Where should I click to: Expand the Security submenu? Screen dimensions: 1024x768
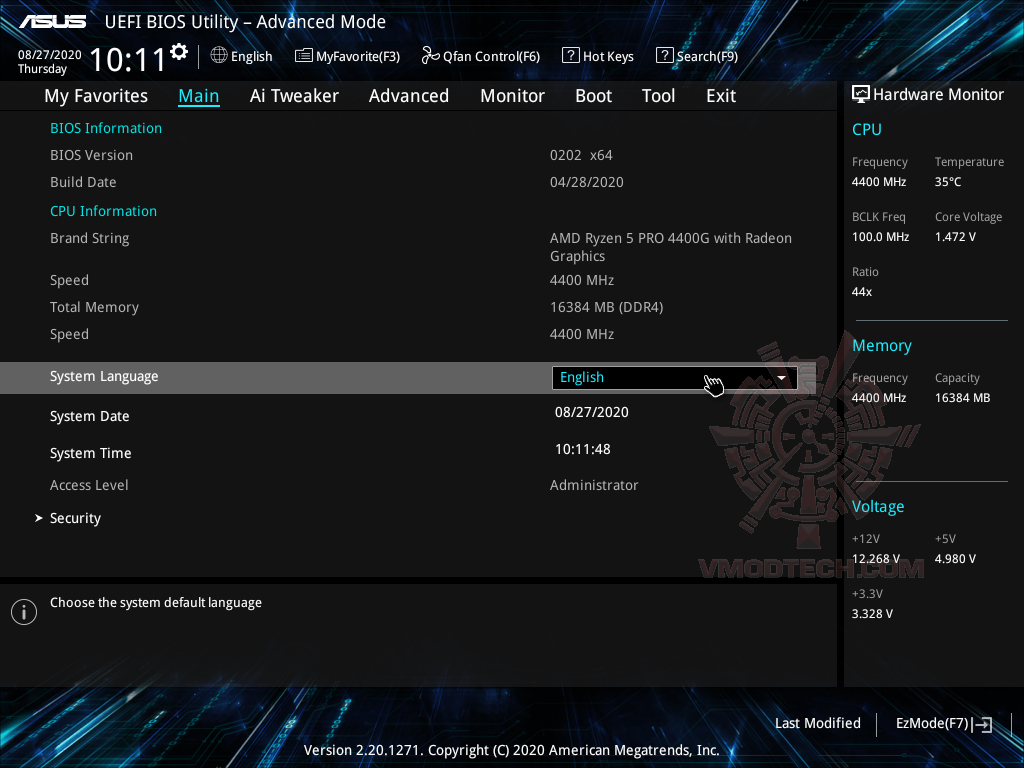75,518
